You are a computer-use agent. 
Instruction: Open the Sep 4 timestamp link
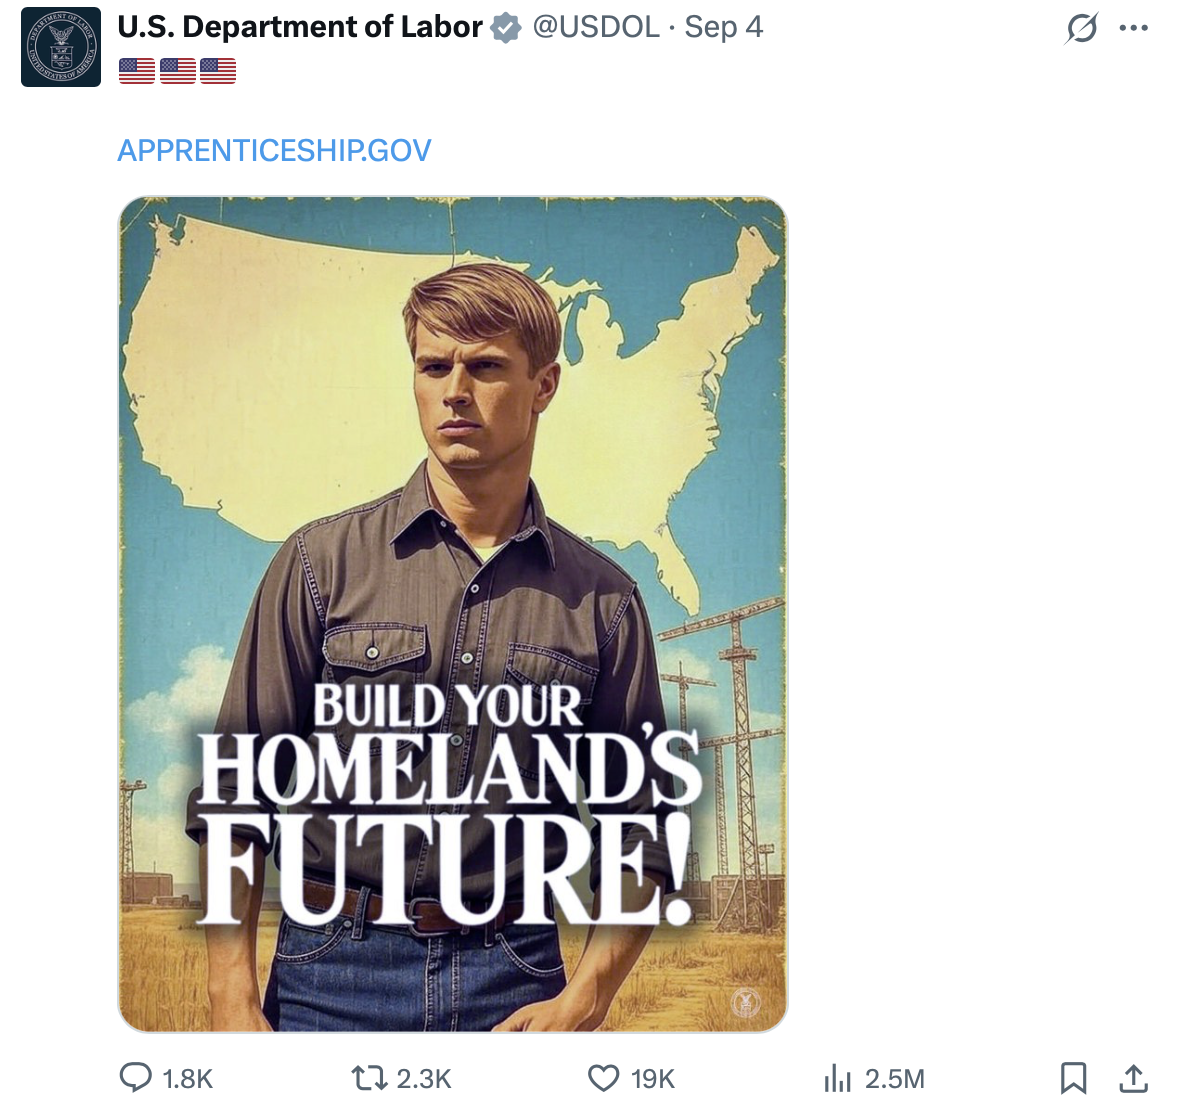tap(723, 27)
